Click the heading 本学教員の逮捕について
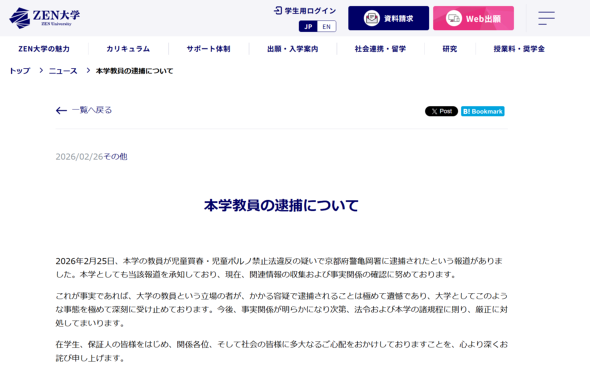590x375 pixels. (x=281, y=205)
